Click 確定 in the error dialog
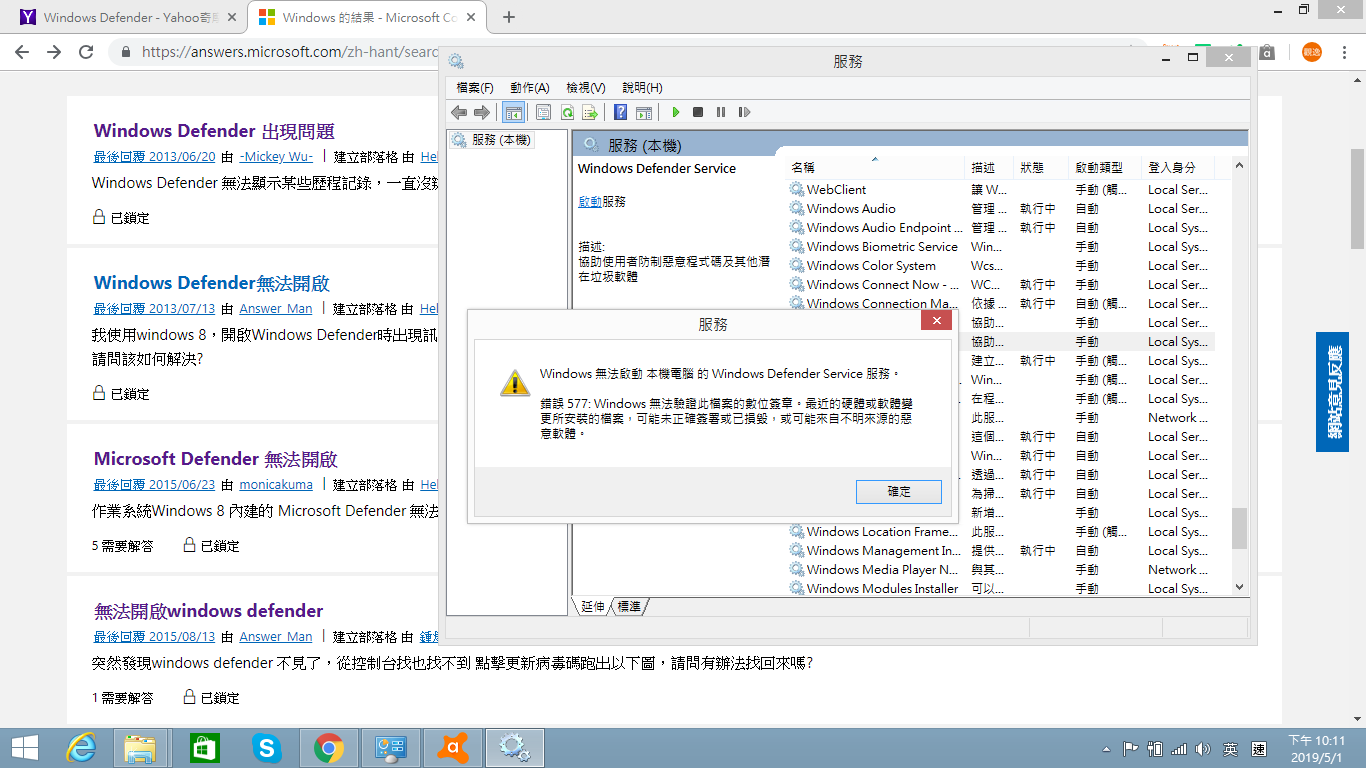This screenshot has height=768, width=1366. 899,492
